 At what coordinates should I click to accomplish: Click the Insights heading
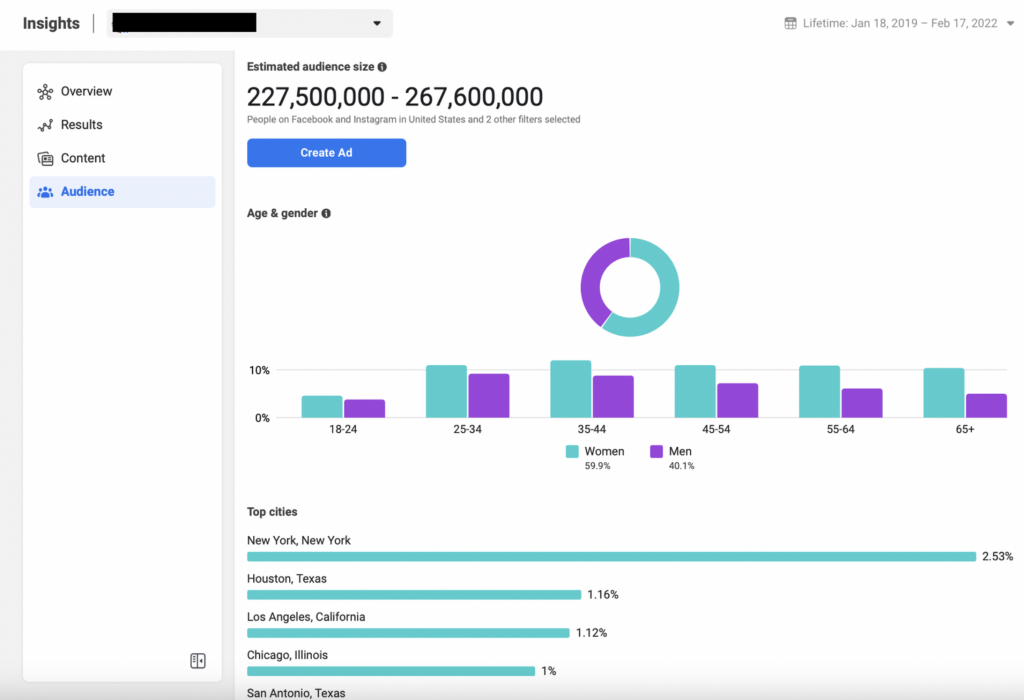click(51, 24)
